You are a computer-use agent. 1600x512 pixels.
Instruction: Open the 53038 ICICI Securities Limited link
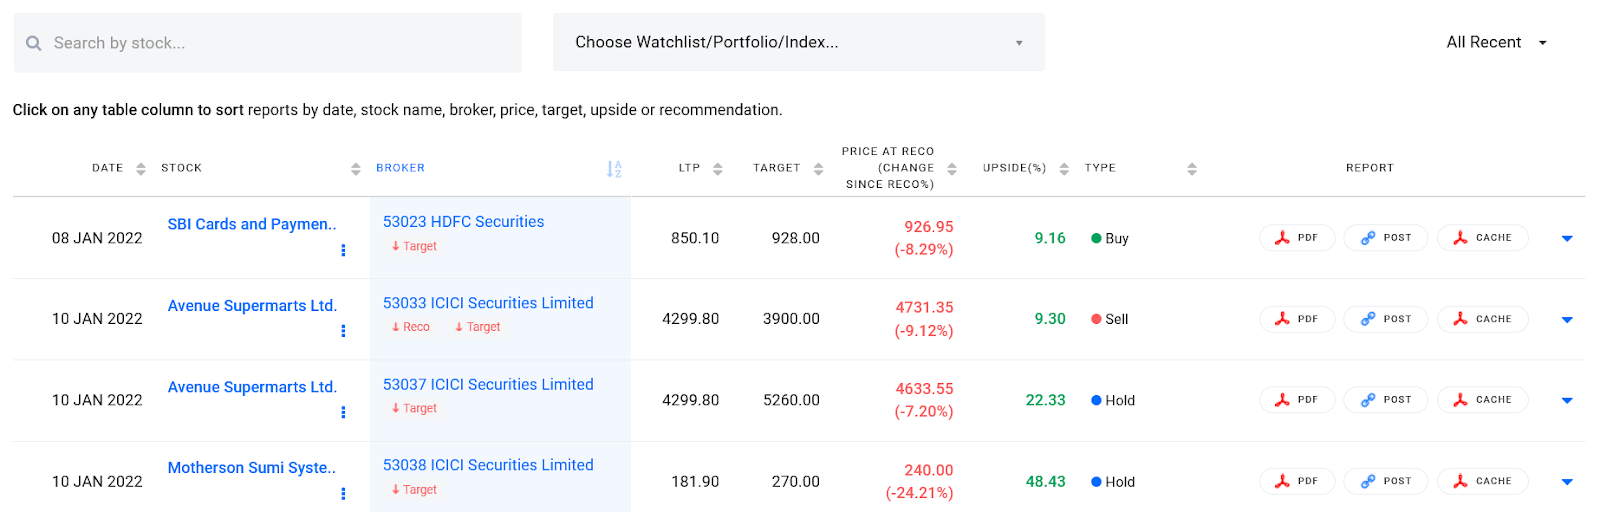point(488,465)
